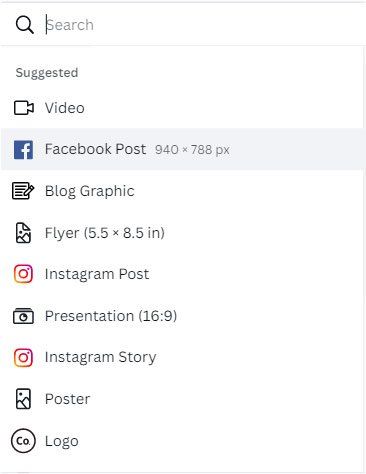This screenshot has width=366, height=474.
Task: Choose Facebook Post design type
Action: coord(182,149)
